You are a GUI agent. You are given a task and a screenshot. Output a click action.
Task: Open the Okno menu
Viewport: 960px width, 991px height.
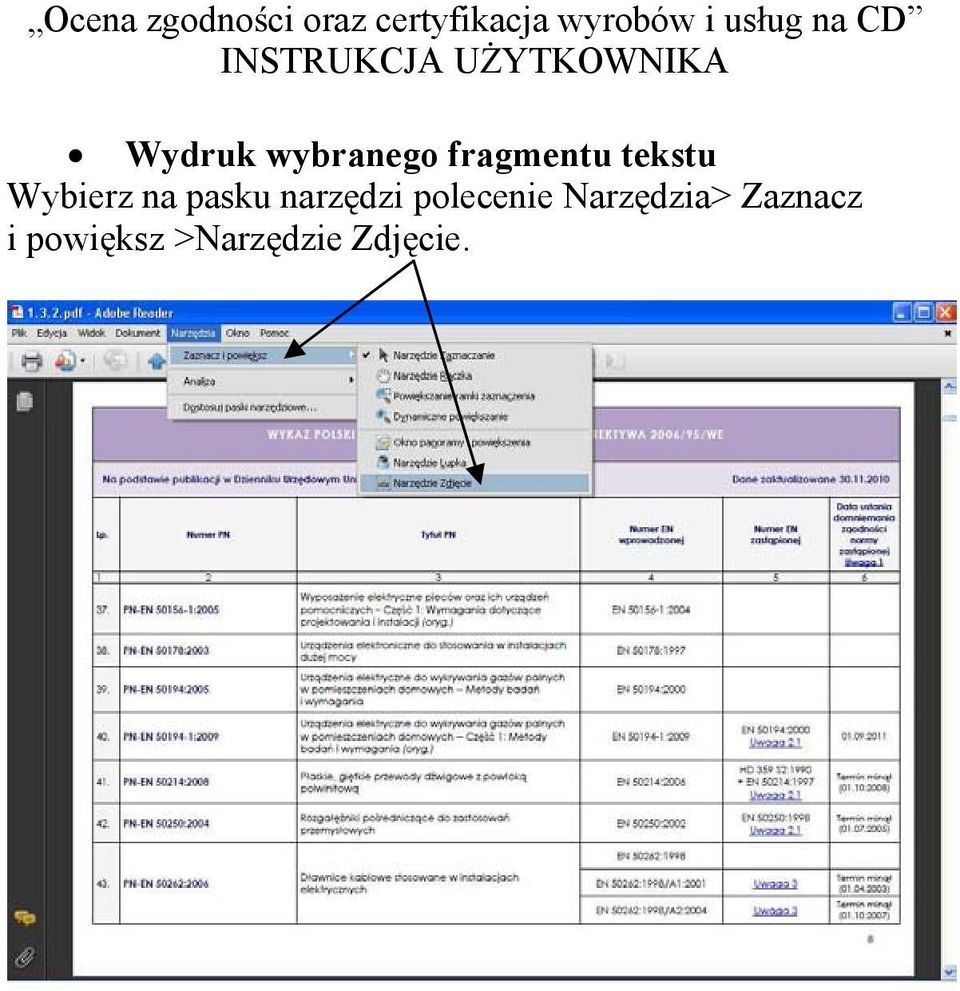click(x=238, y=333)
